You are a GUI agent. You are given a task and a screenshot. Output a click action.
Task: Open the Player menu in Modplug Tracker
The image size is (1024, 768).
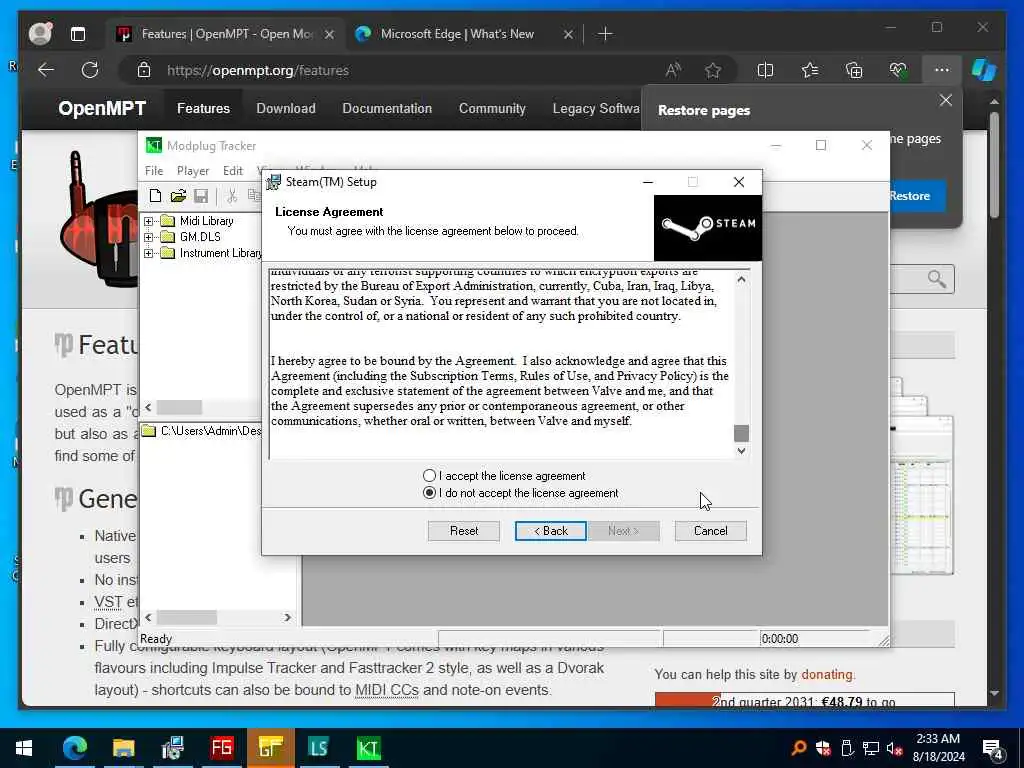(193, 171)
